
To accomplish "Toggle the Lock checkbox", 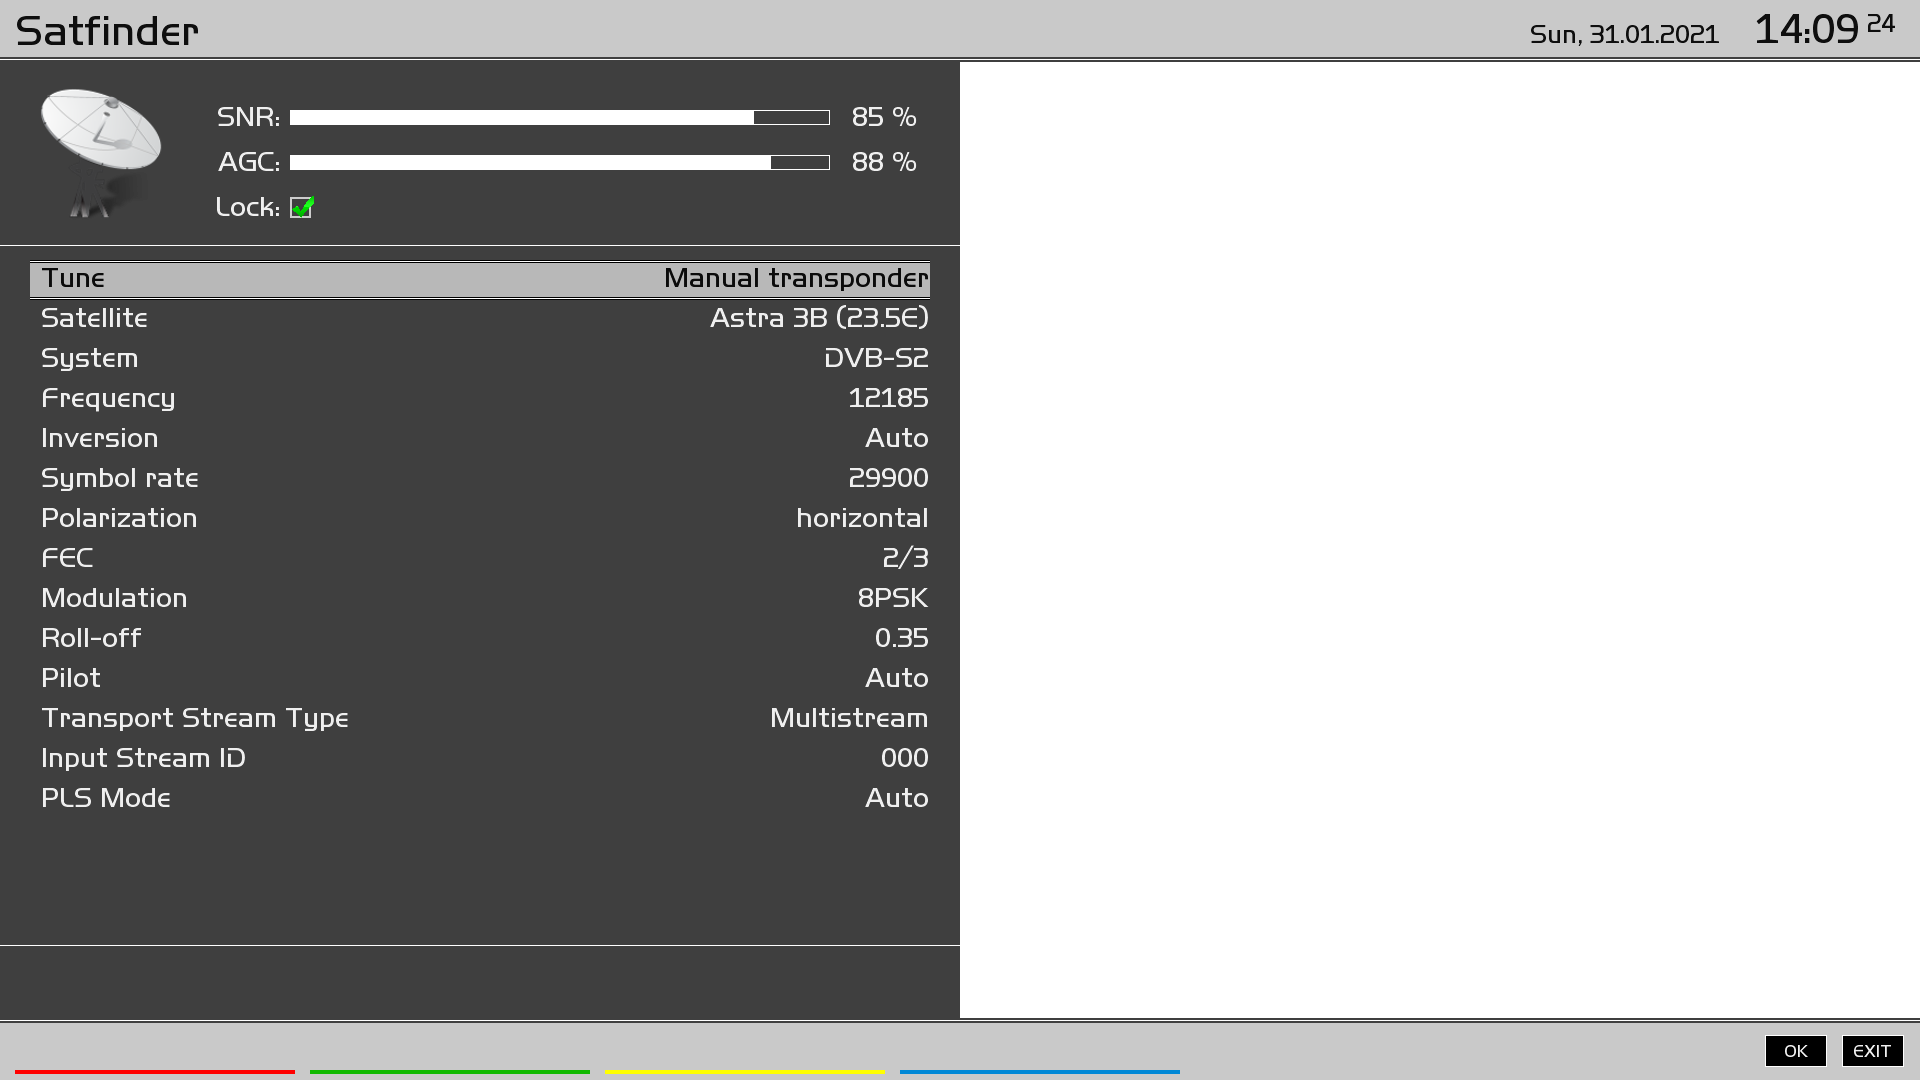I will [301, 207].
